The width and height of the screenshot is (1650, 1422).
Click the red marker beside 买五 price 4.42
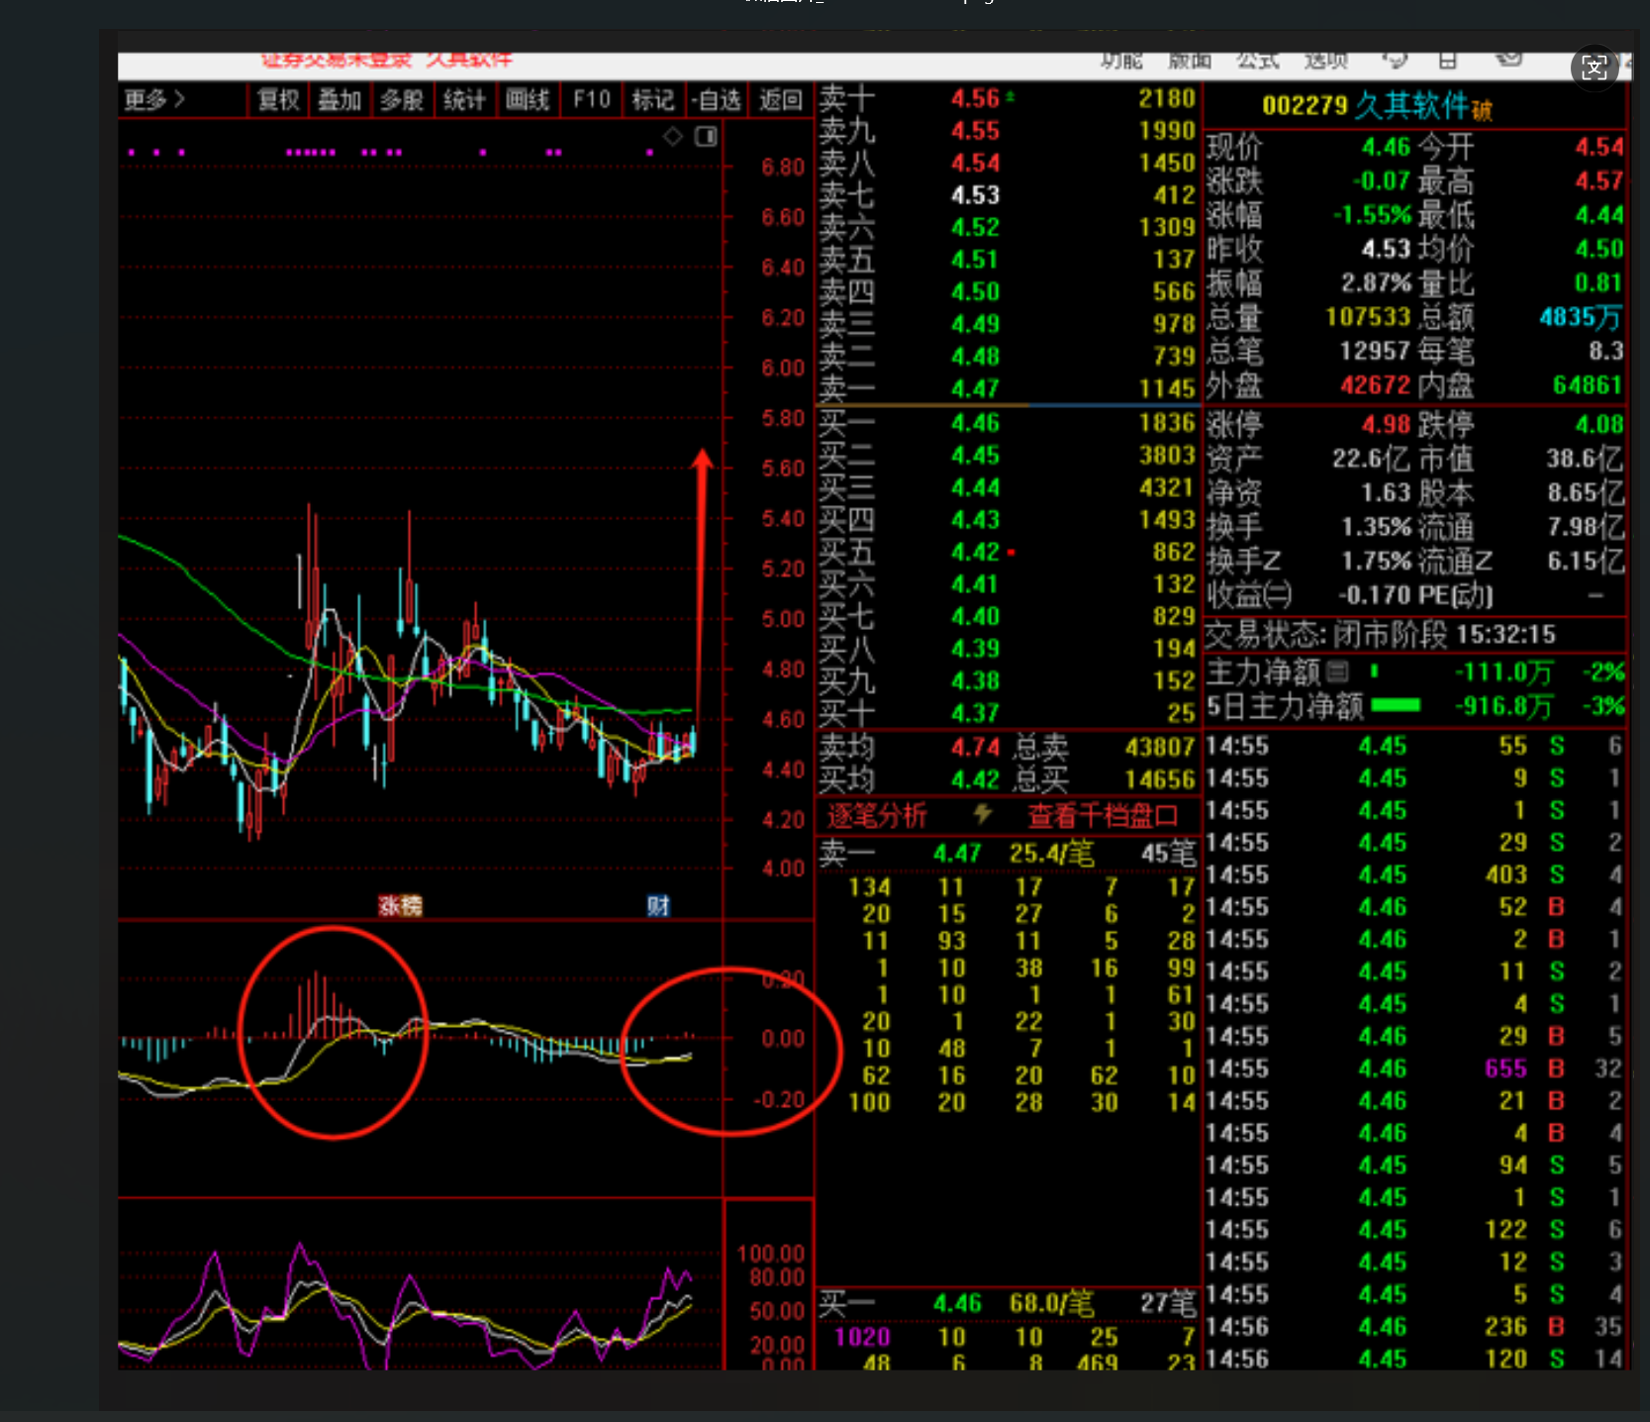(x=1011, y=552)
